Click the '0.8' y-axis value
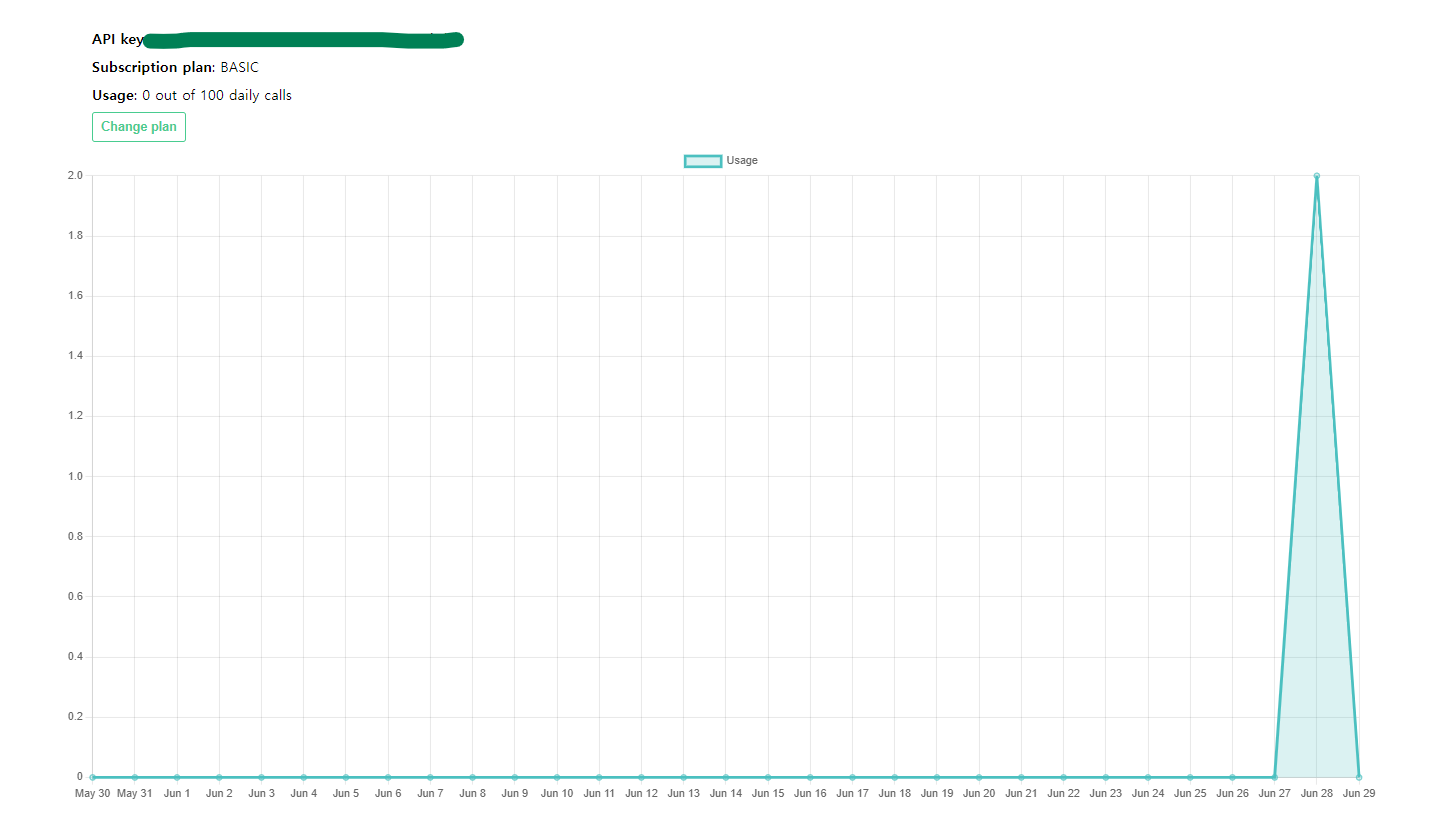 coord(75,537)
